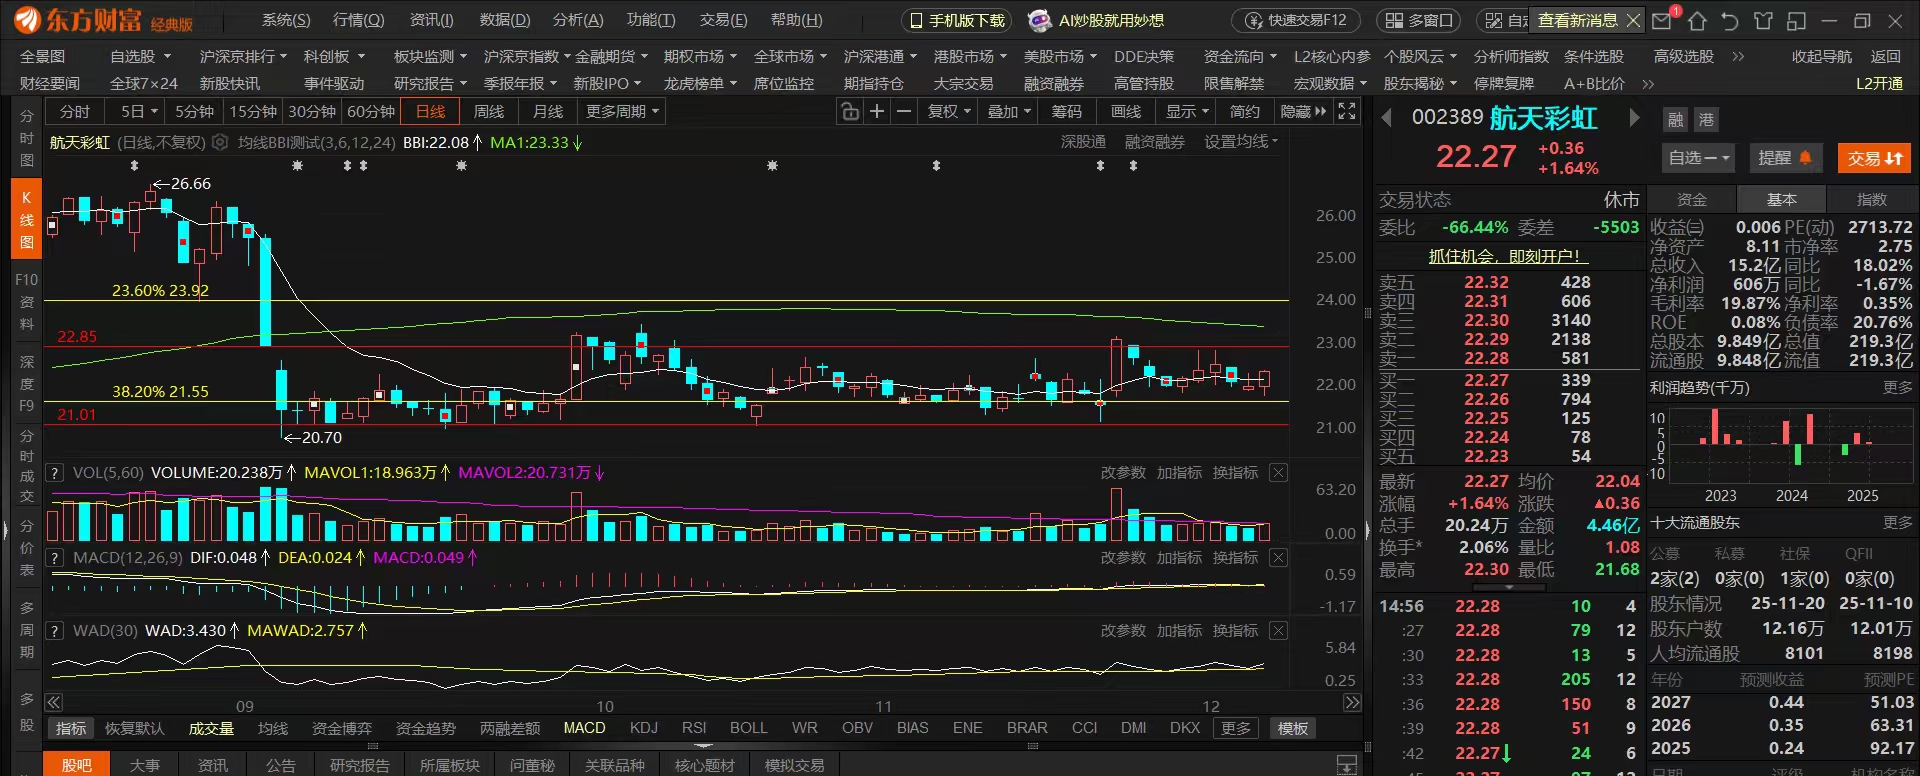Viewport: 1920px width, 776px height.
Task: Select the 周线 period tab
Action: (489, 112)
